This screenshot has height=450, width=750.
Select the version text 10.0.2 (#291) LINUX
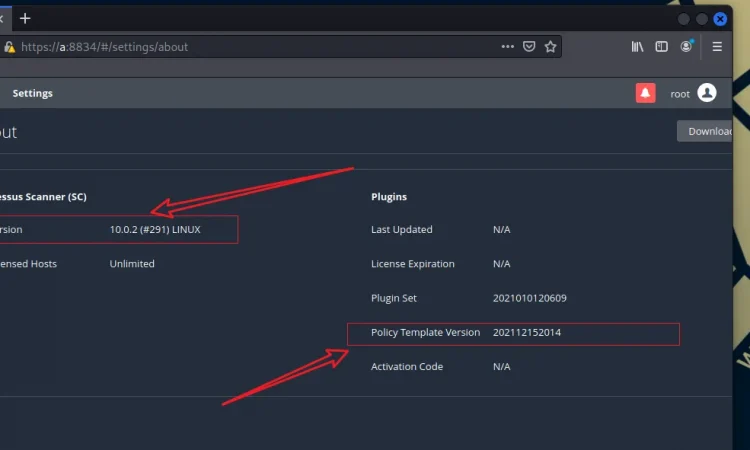pyautogui.click(x=155, y=230)
